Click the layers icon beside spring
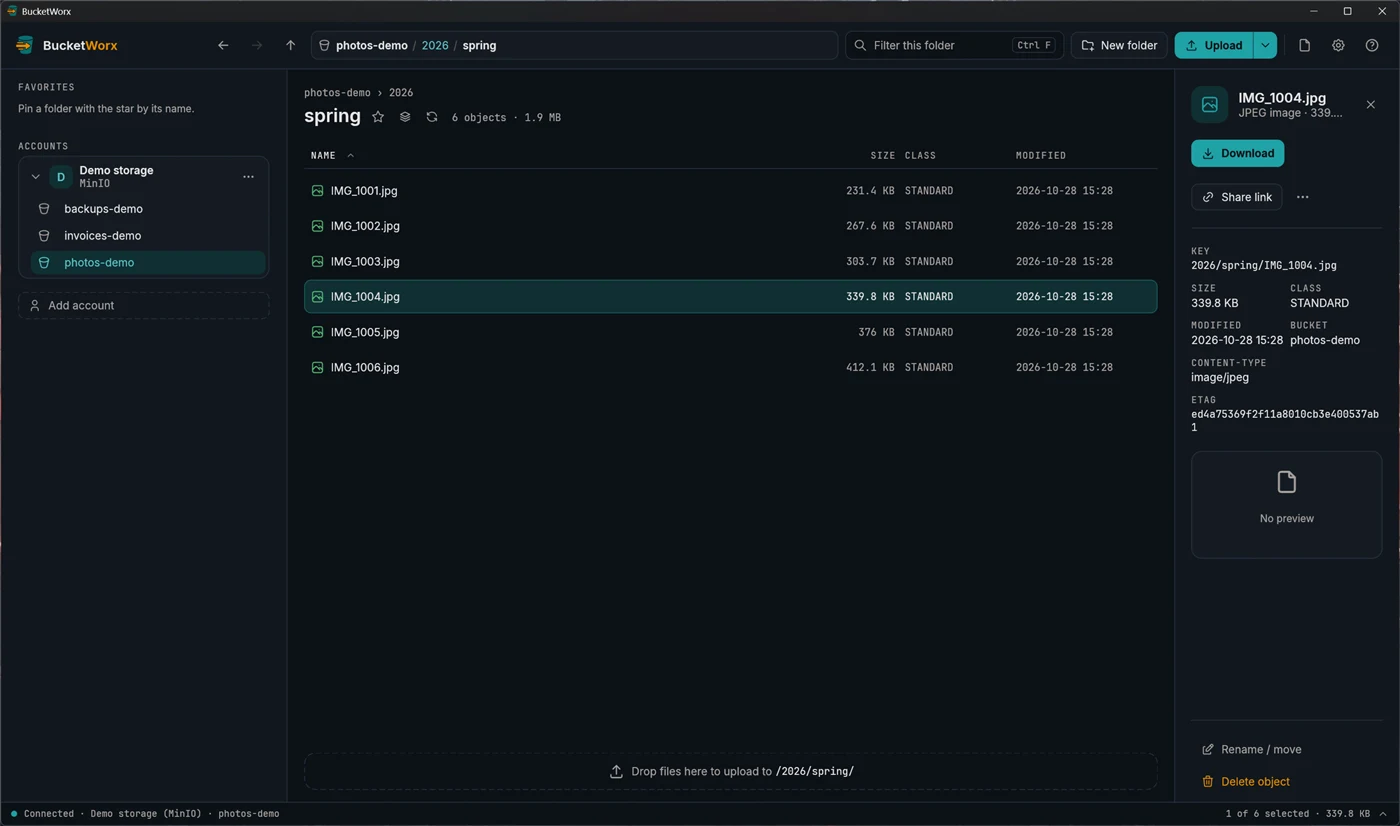 click(405, 117)
